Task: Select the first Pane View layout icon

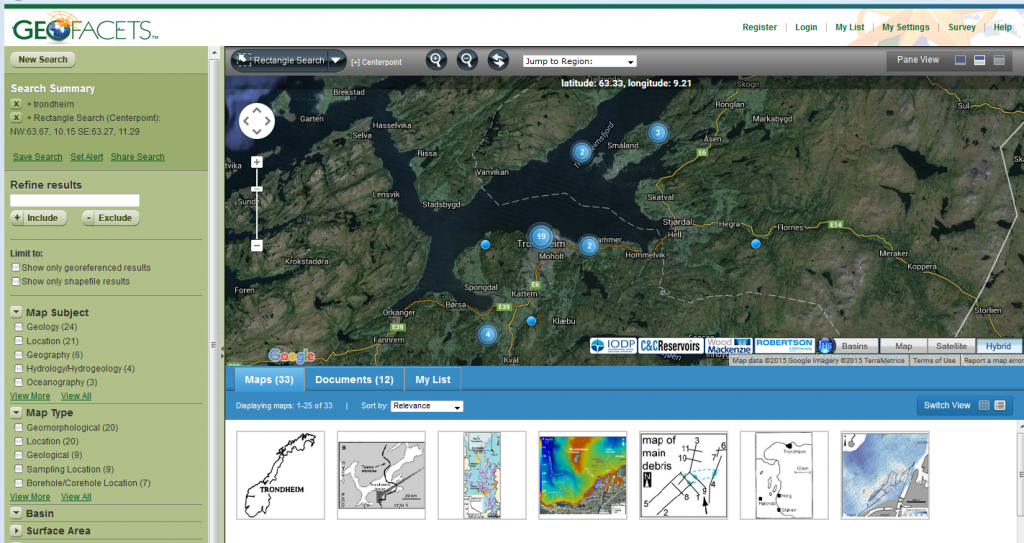Action: 961,60
